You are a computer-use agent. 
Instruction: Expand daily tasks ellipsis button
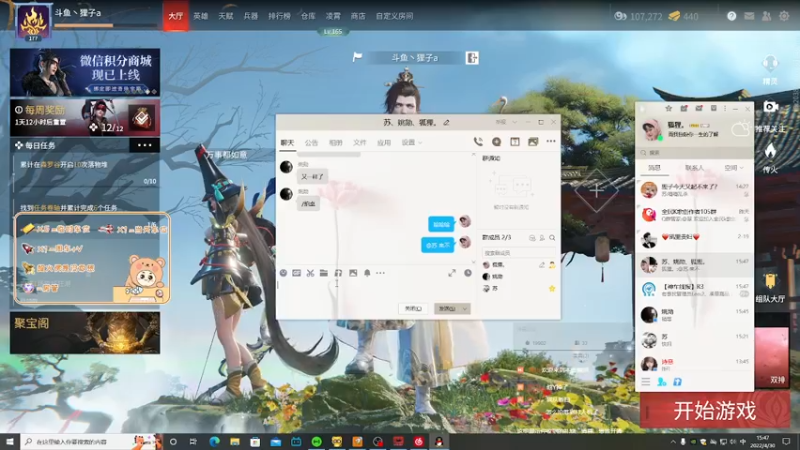click(144, 145)
